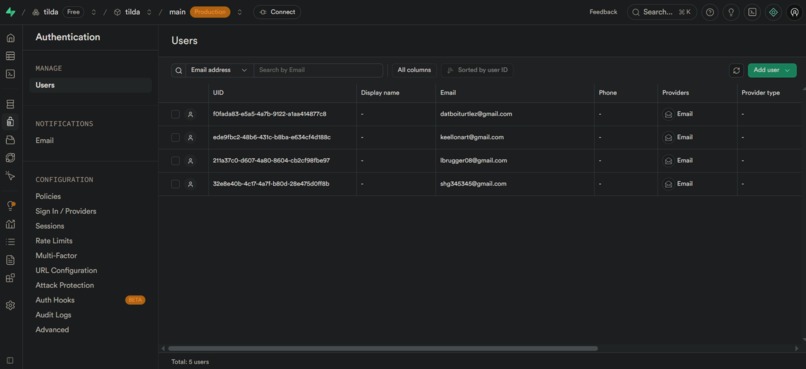Open the Edge Functions sidebar icon

tap(10, 157)
